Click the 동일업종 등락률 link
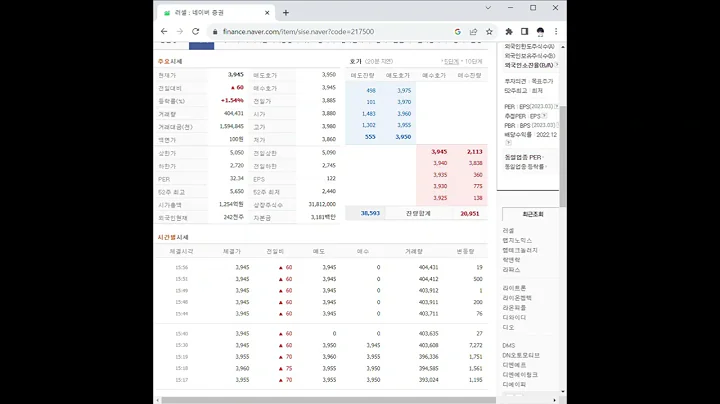This screenshot has height=404, width=720. click(524, 167)
